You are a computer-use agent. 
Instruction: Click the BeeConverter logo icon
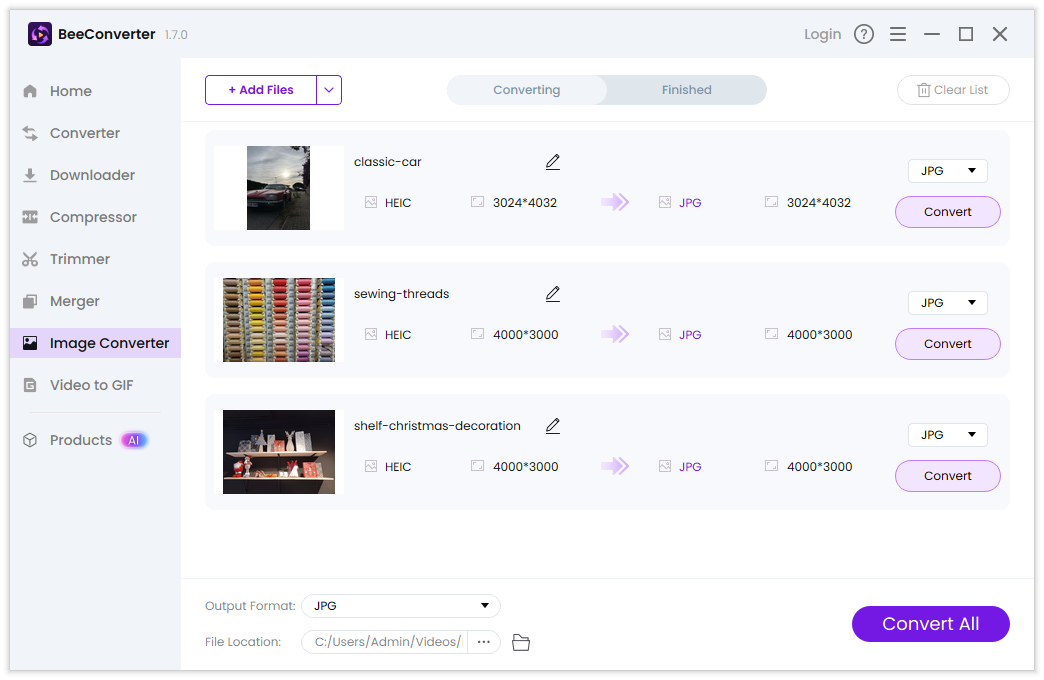(x=40, y=34)
